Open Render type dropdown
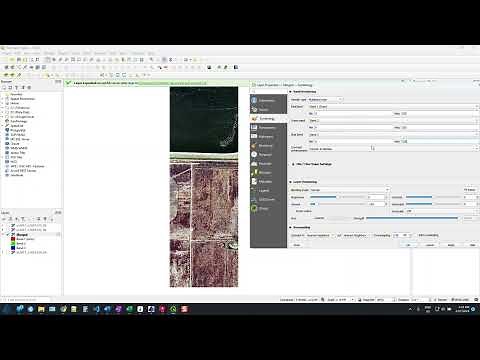This screenshot has height=360, width=480. (x=325, y=99)
